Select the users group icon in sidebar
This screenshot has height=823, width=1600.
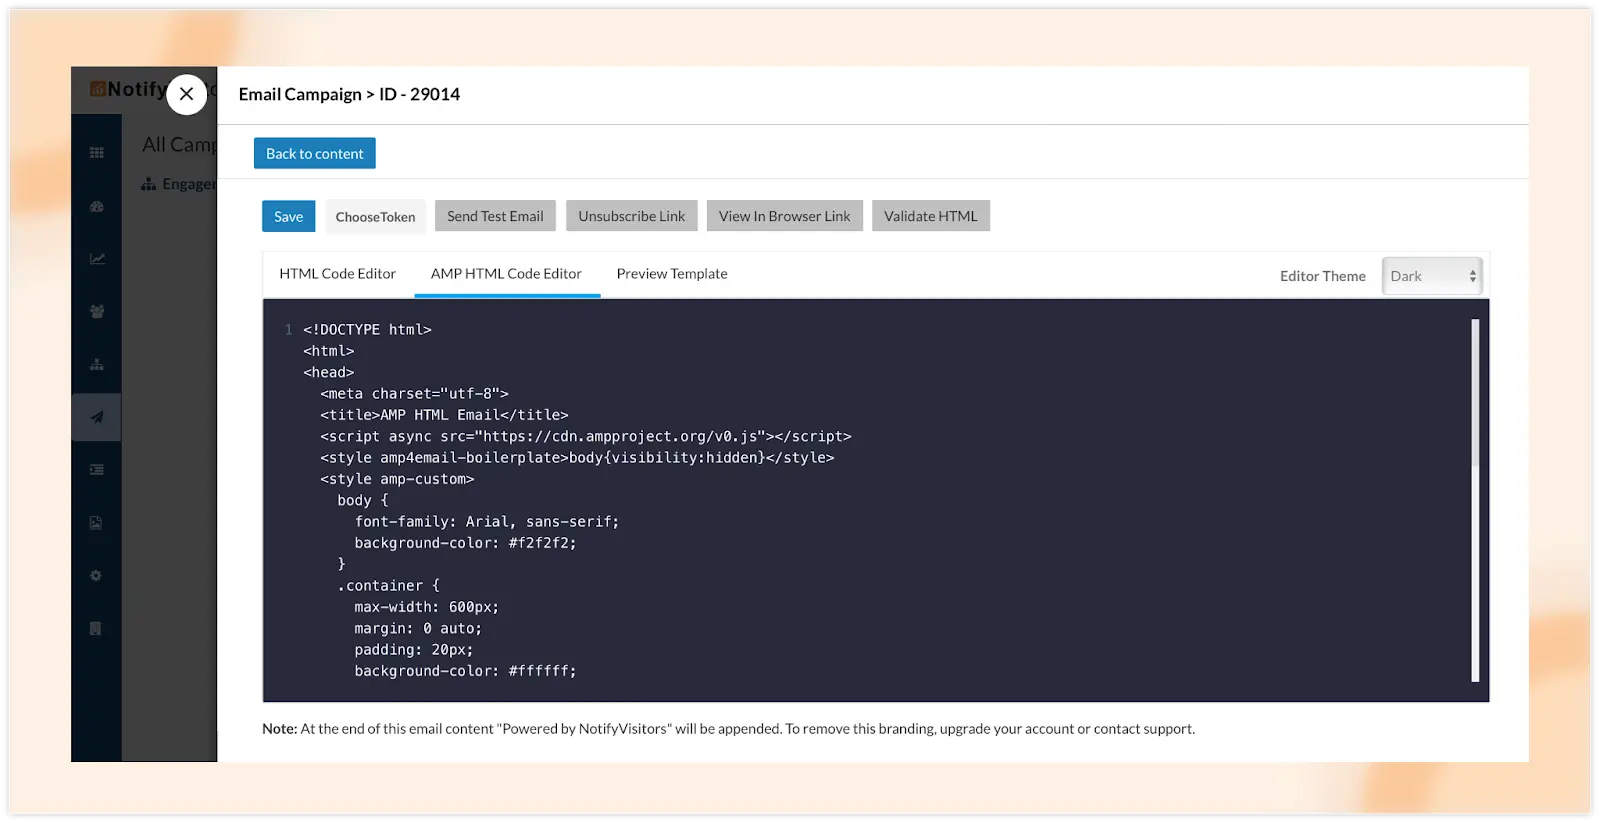[97, 311]
